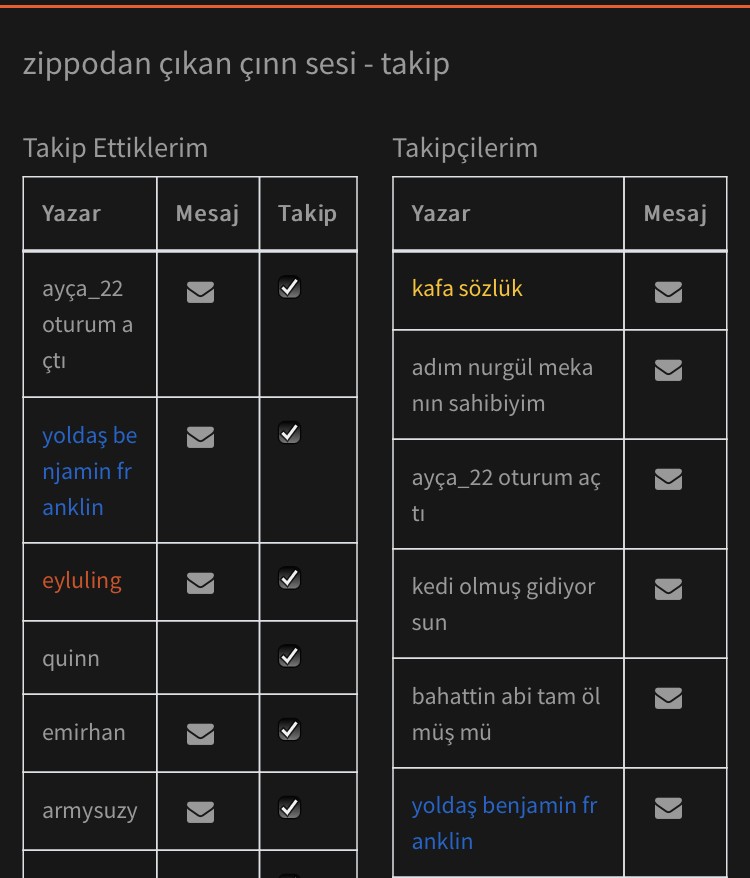This screenshot has width=750, height=878.
Task: Open eyluling author profile link
Action: tap(82, 581)
